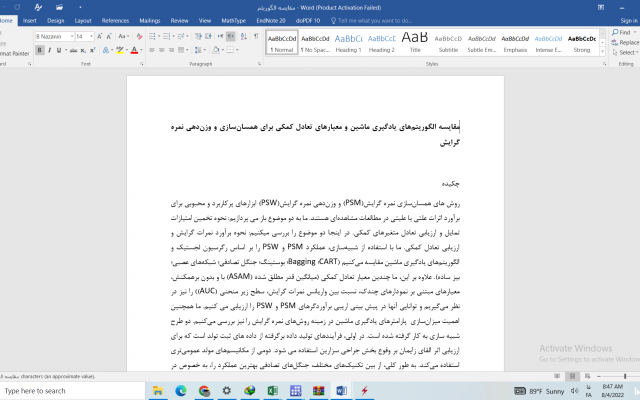Adjust the zoom slider
This screenshot has height=400, width=640.
pos(624,376)
